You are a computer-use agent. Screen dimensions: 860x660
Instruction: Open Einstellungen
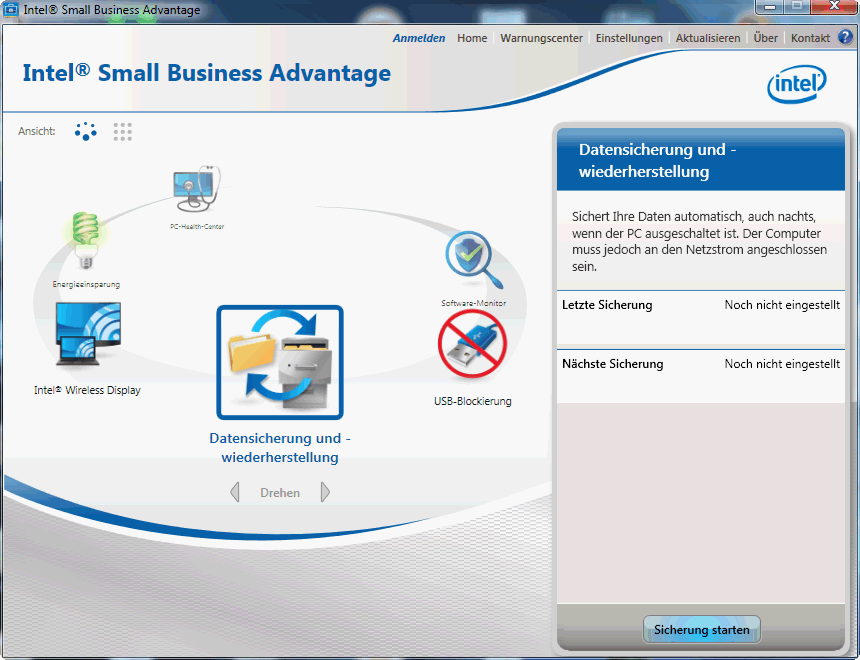[x=629, y=38]
